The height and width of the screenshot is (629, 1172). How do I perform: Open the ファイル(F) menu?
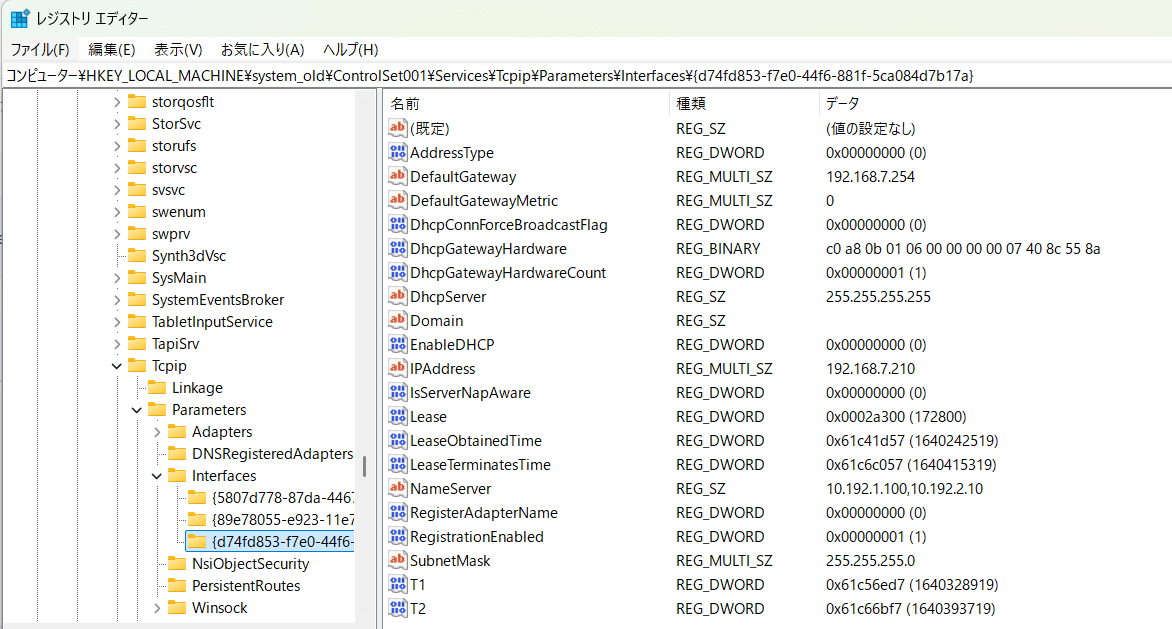(40, 49)
